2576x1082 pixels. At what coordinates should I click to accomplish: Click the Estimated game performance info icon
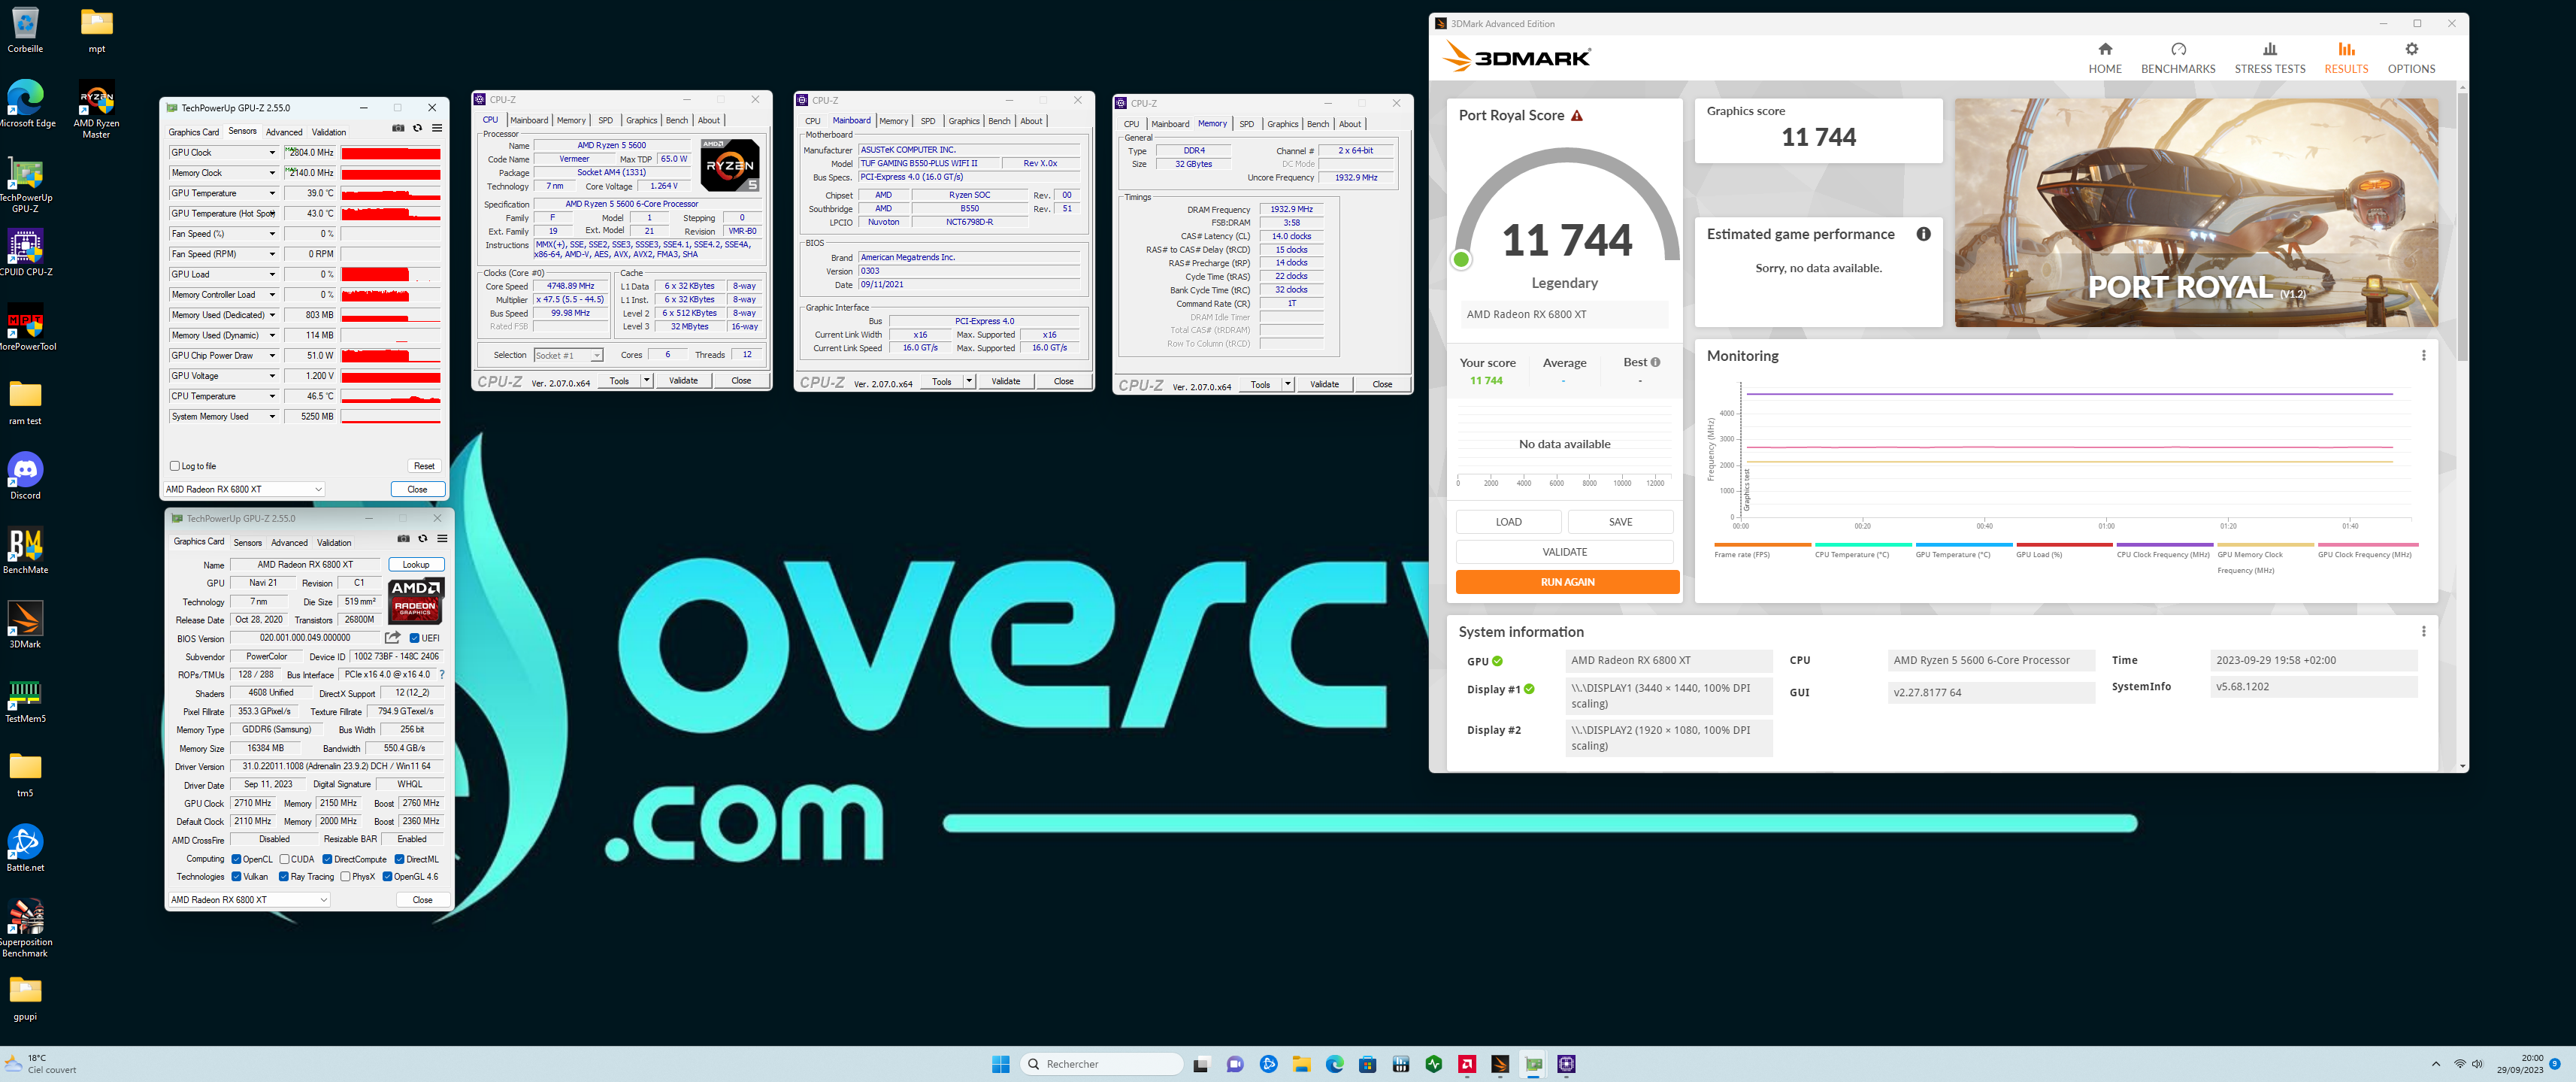click(1923, 234)
